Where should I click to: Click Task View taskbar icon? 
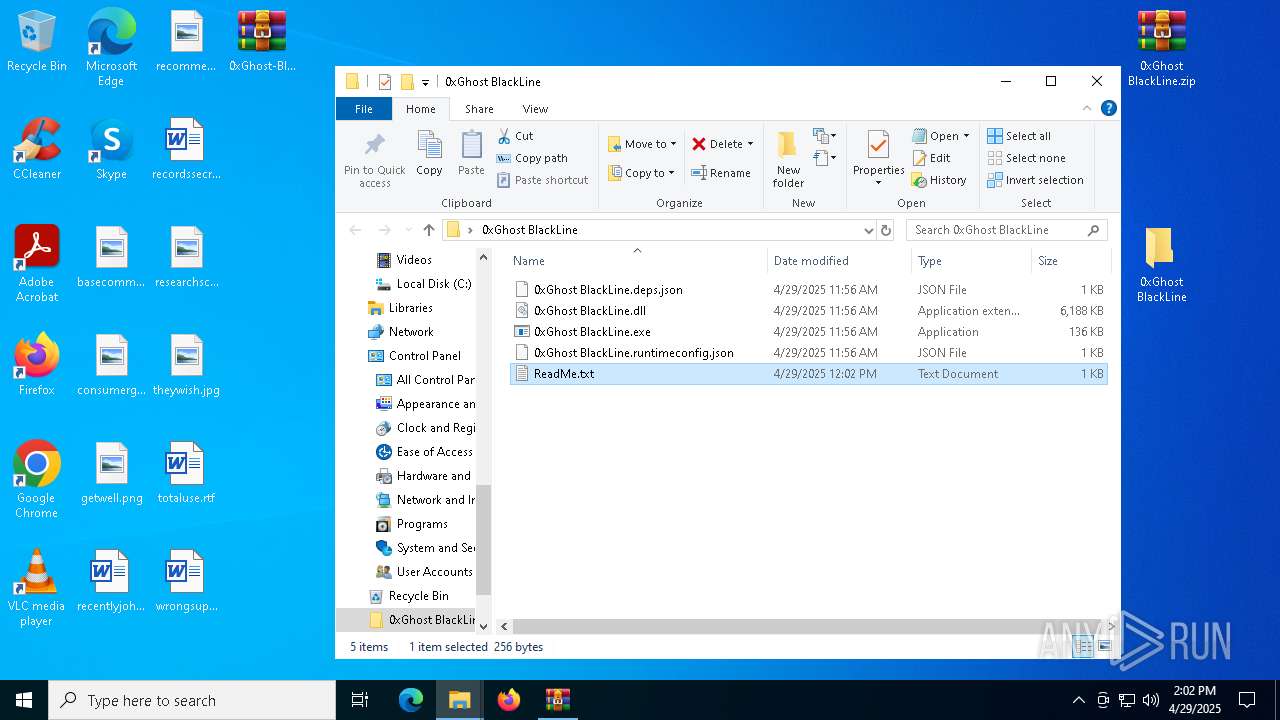pos(360,700)
